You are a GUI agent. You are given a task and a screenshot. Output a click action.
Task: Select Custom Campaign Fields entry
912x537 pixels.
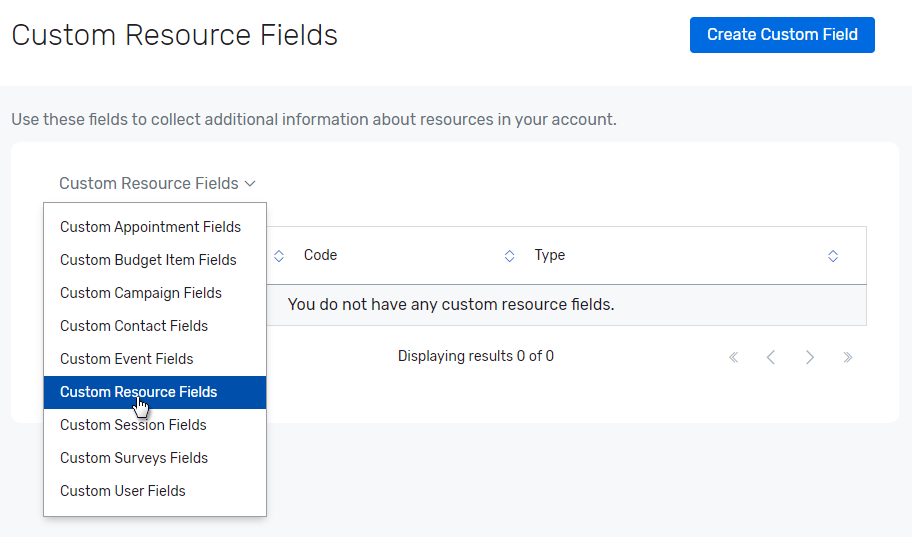[x=155, y=293]
